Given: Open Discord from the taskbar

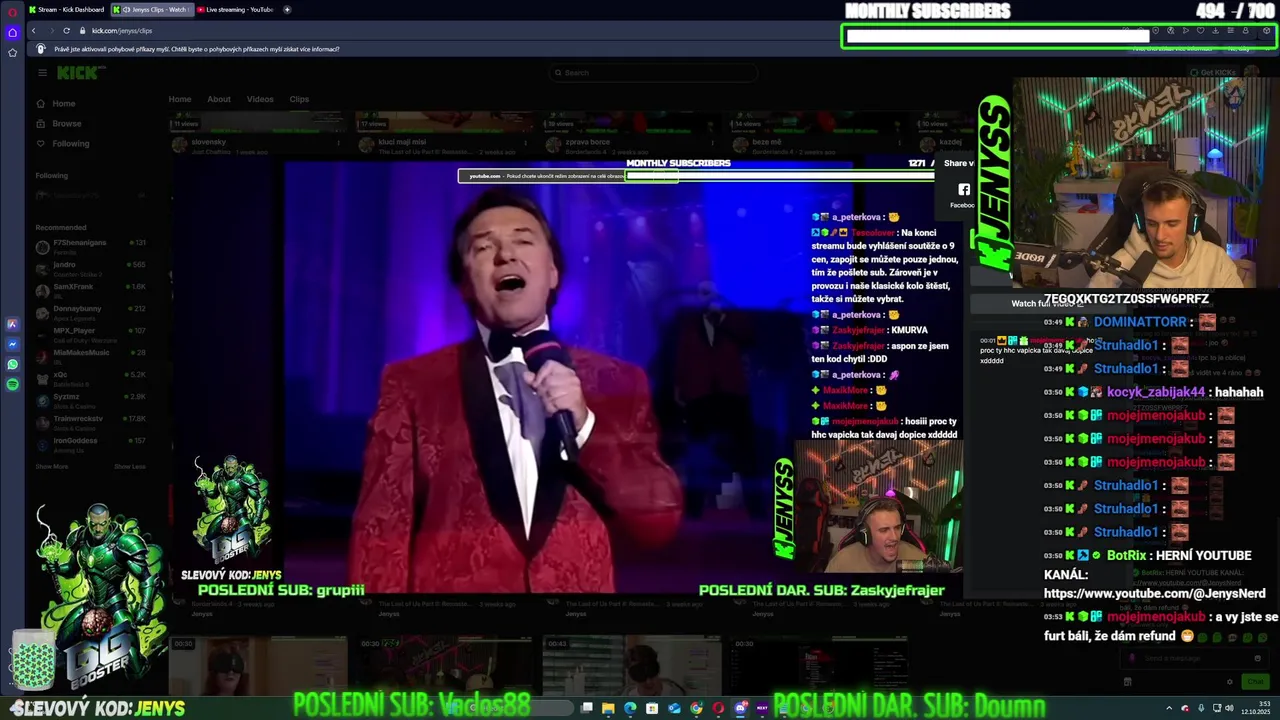Looking at the screenshot, I should coord(740,708).
